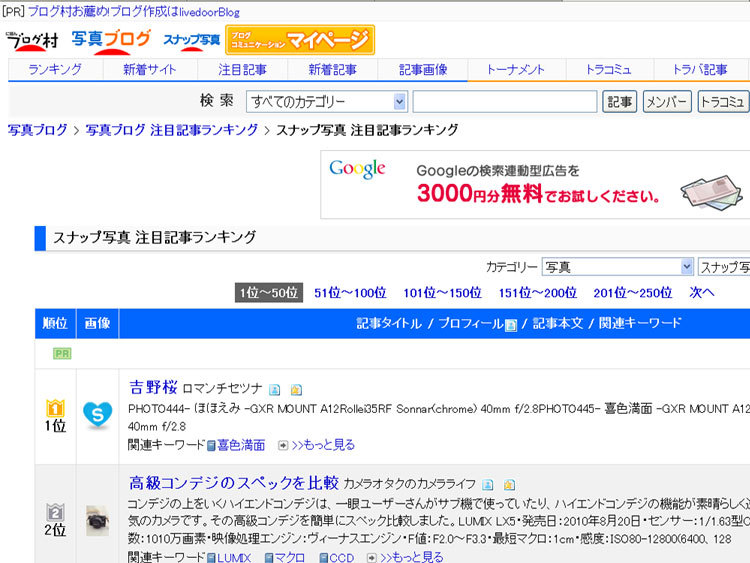Click the カメラオタクのカメラライフ blog name text
The height and width of the screenshot is (563, 750).
[x=409, y=484]
